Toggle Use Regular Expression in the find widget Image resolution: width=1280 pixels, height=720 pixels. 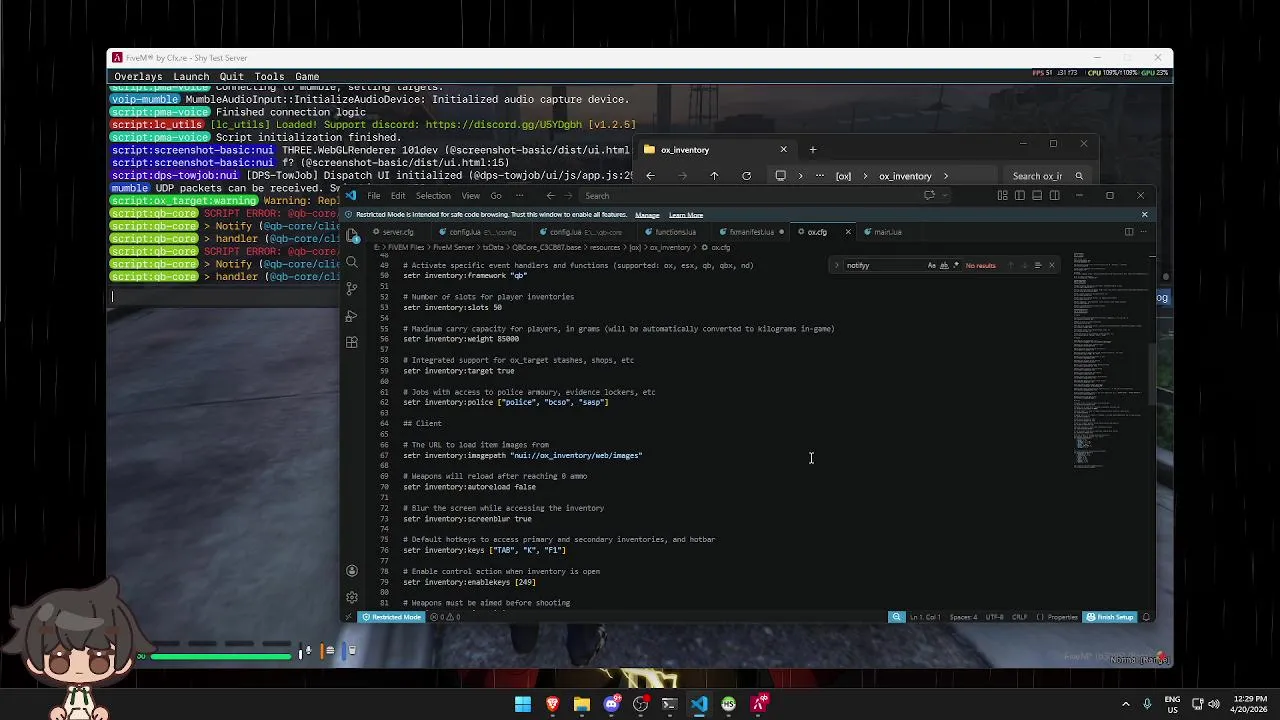pyautogui.click(x=956, y=265)
